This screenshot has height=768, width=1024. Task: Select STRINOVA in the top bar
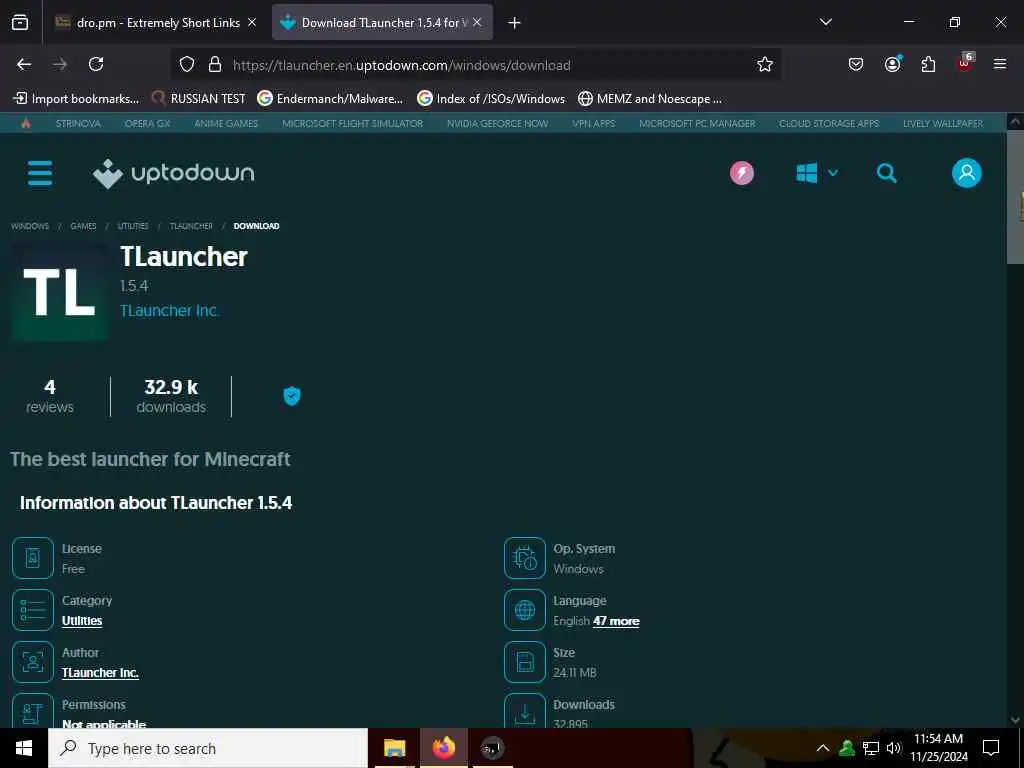pyautogui.click(x=78, y=123)
